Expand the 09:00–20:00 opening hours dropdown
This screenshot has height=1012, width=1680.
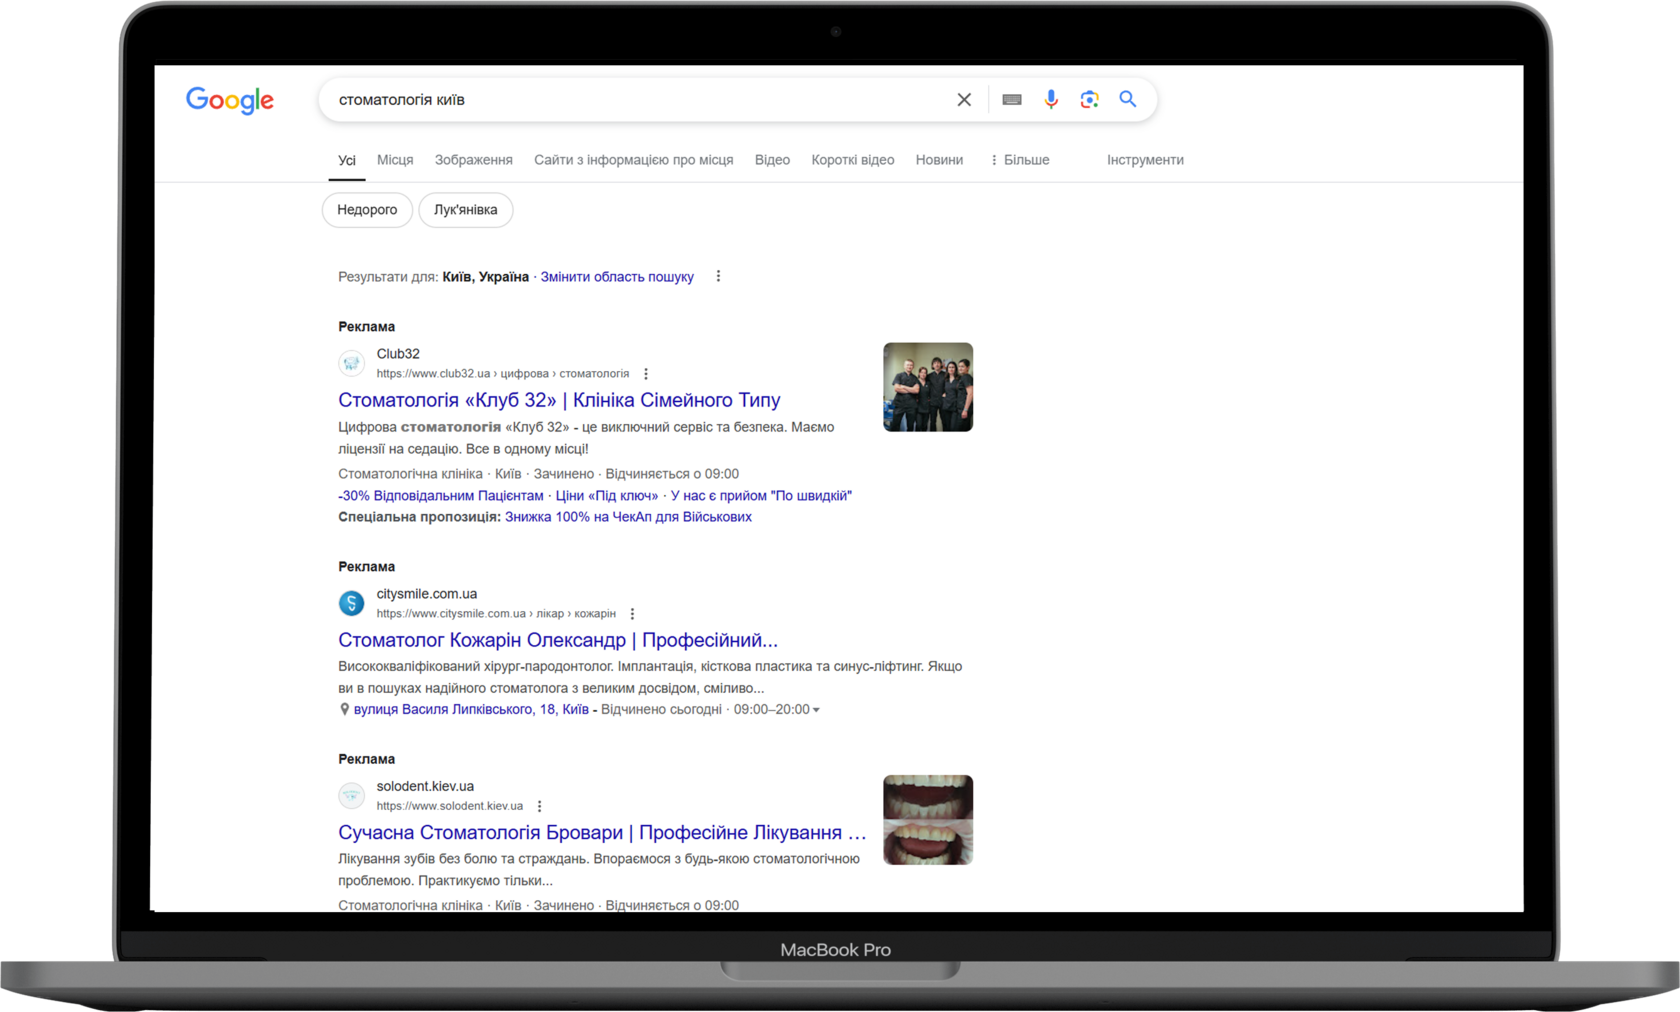click(777, 710)
